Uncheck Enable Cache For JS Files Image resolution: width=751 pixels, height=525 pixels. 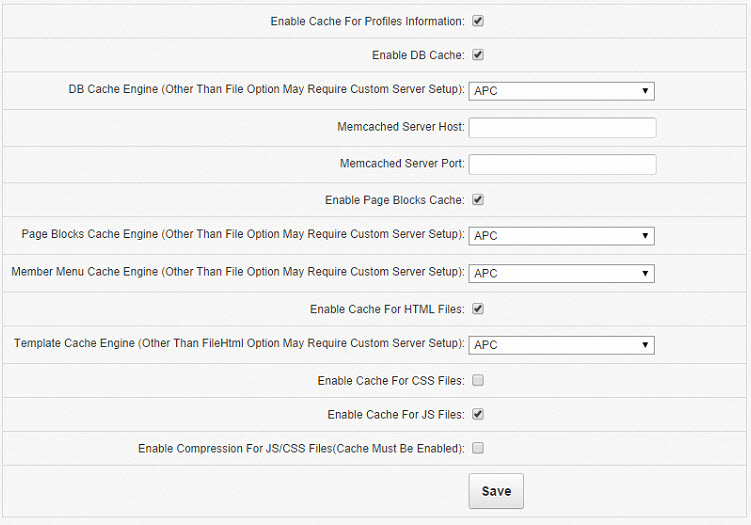click(478, 414)
